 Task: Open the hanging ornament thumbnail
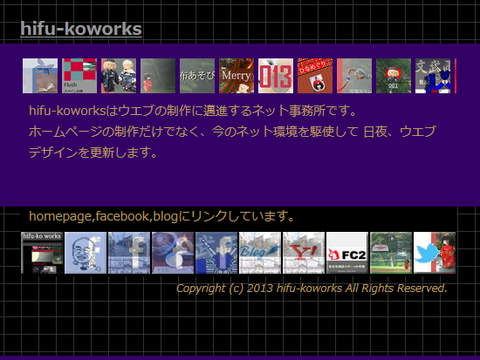tap(354, 76)
